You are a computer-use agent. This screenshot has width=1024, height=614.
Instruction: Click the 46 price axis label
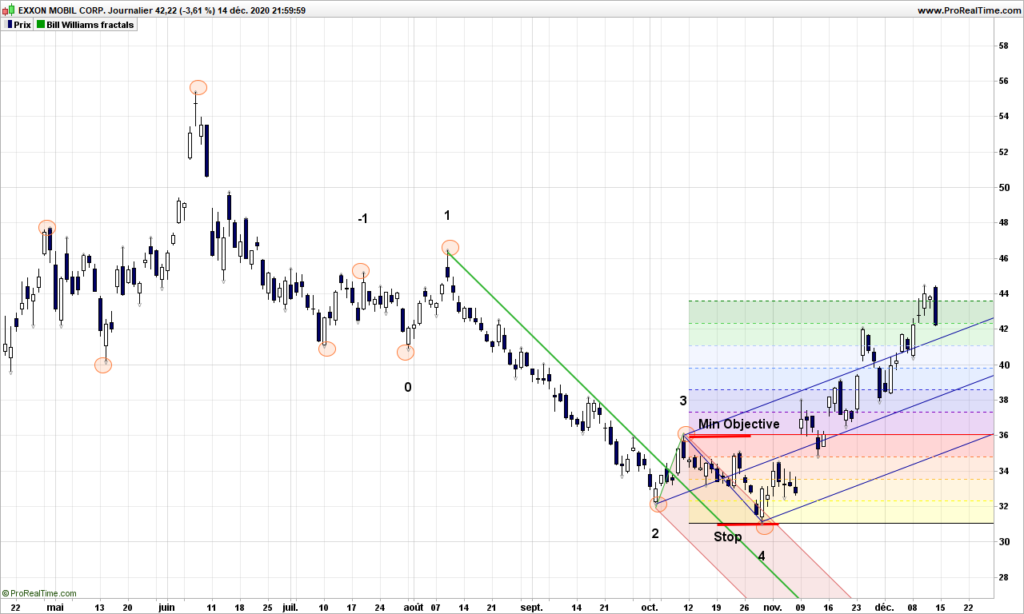click(x=1003, y=259)
